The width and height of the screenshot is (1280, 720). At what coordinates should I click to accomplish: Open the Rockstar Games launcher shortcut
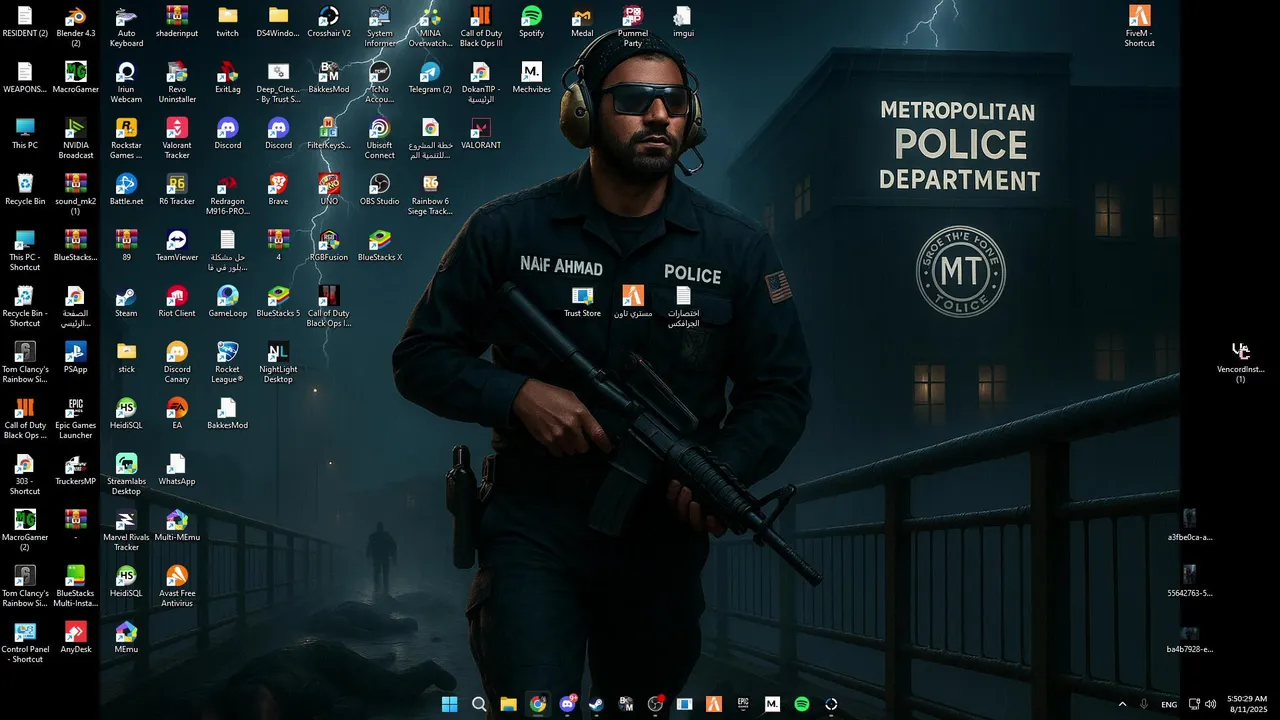pos(126,139)
